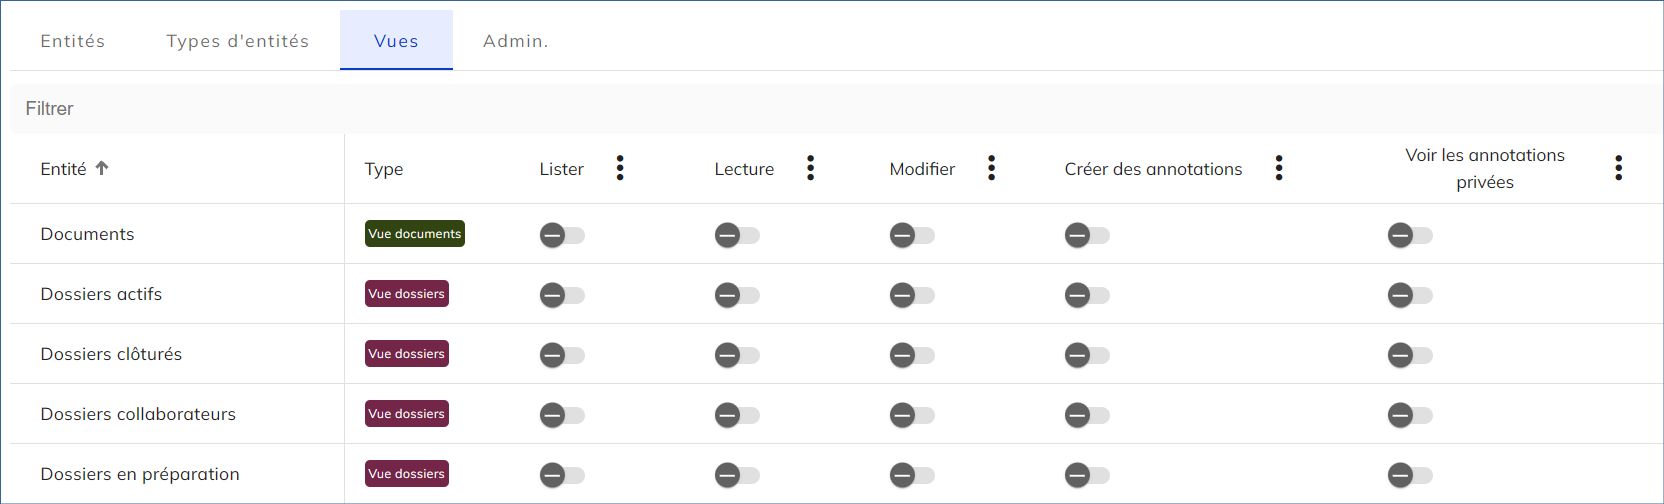Switch to the Entités tab
Viewport: 1664px width, 504px height.
tap(73, 41)
